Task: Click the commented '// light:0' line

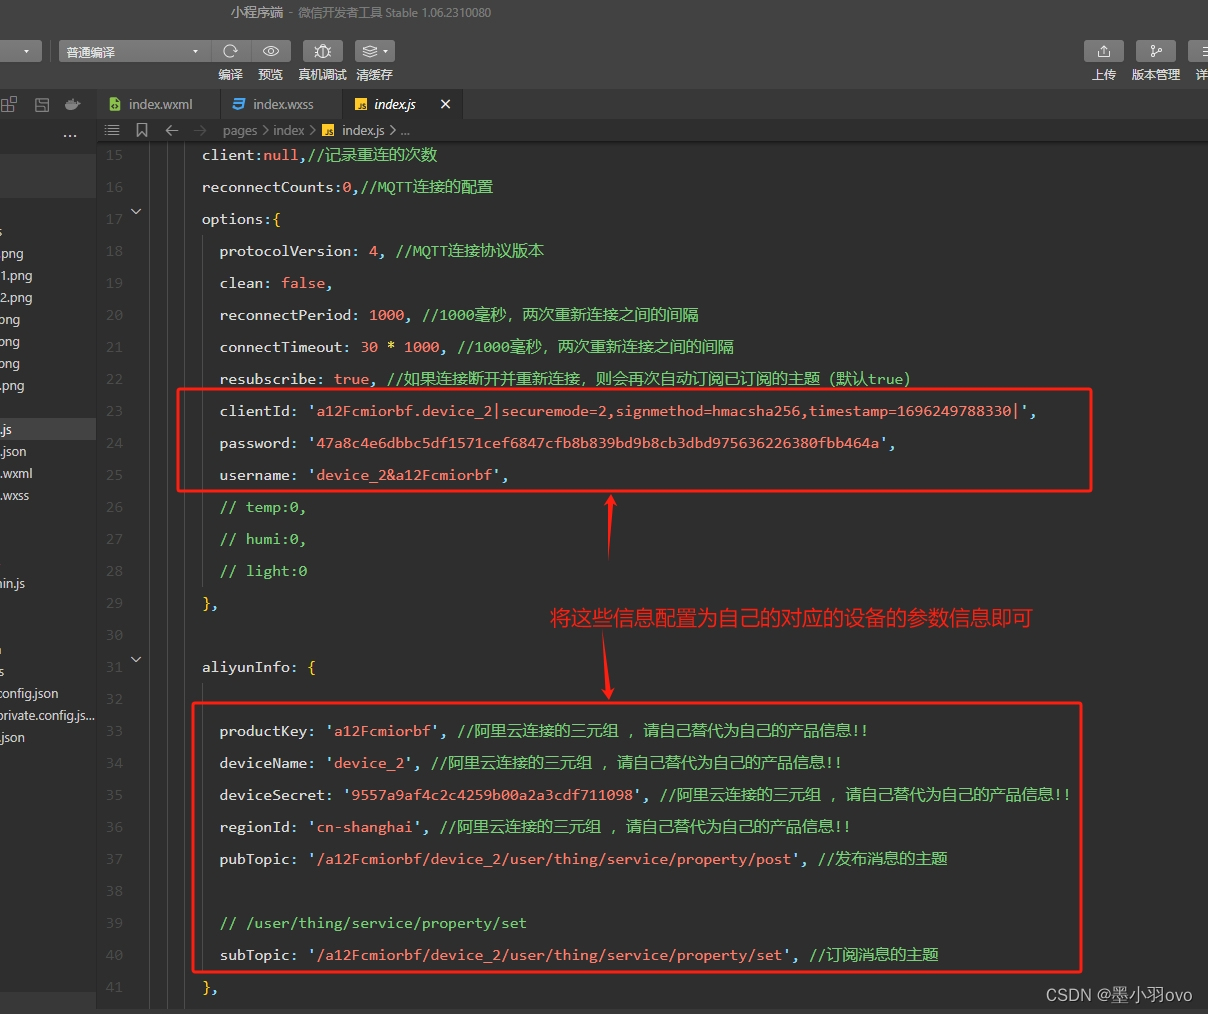Action: 263,571
